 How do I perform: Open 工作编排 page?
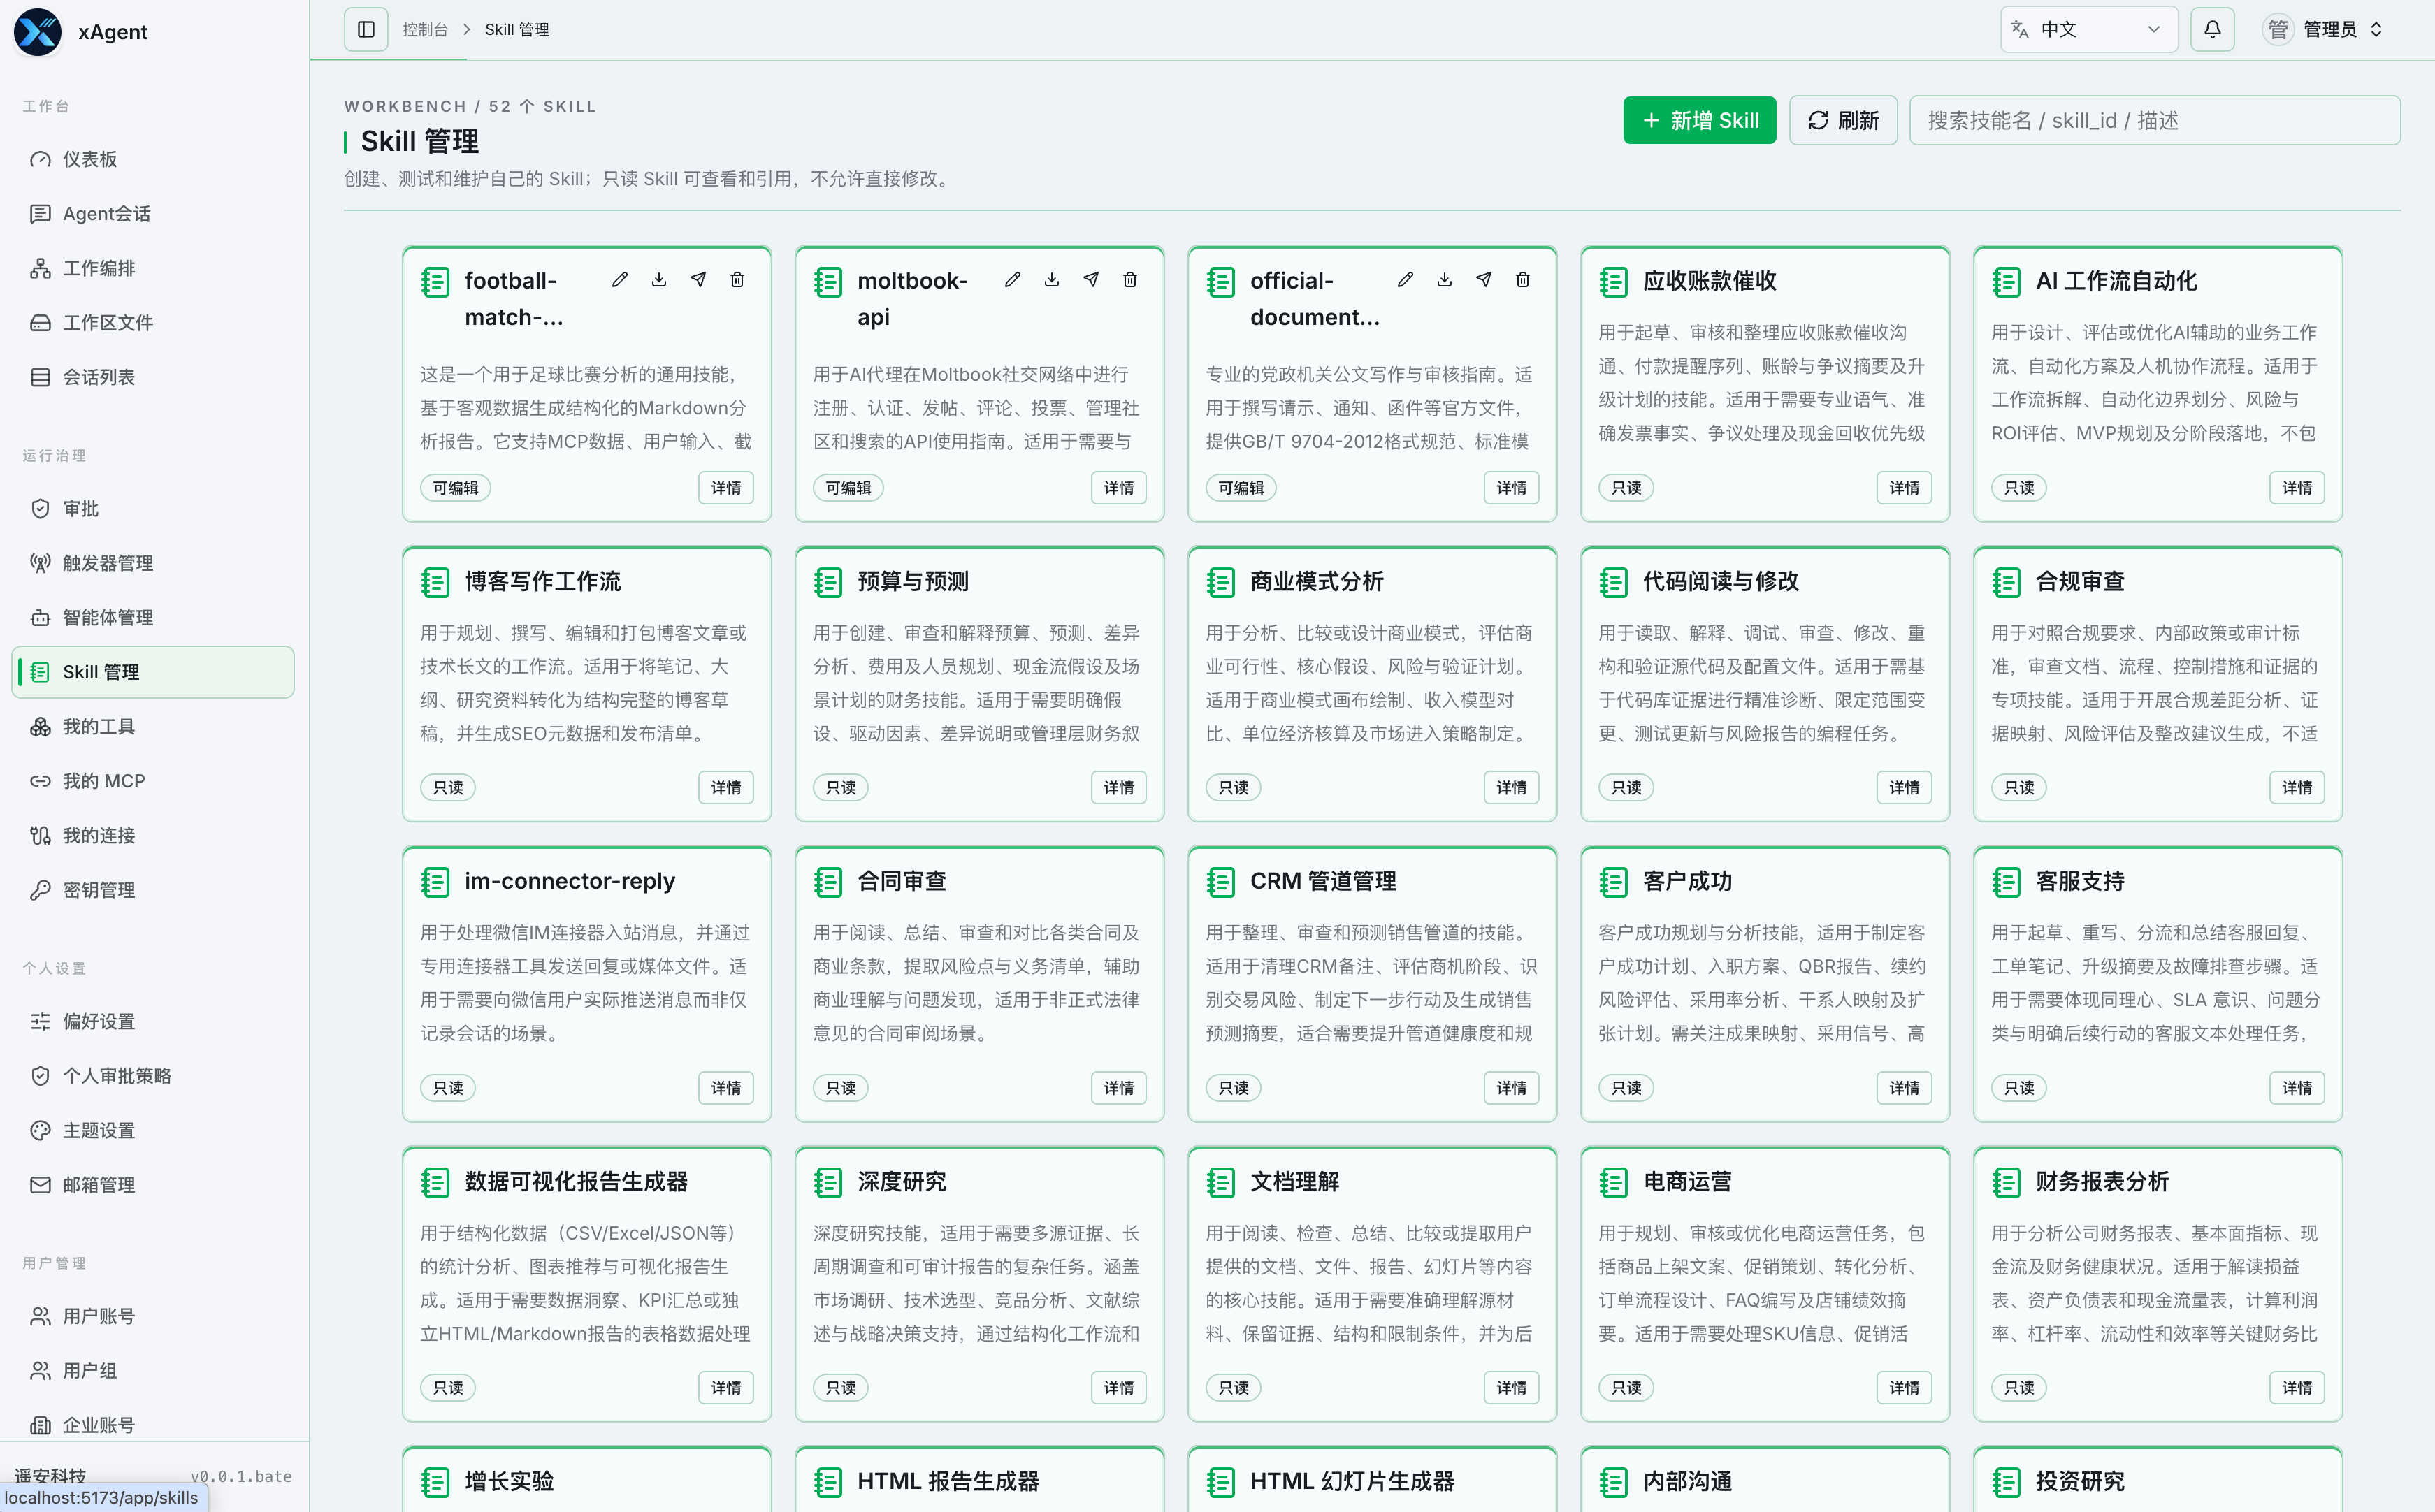point(153,268)
